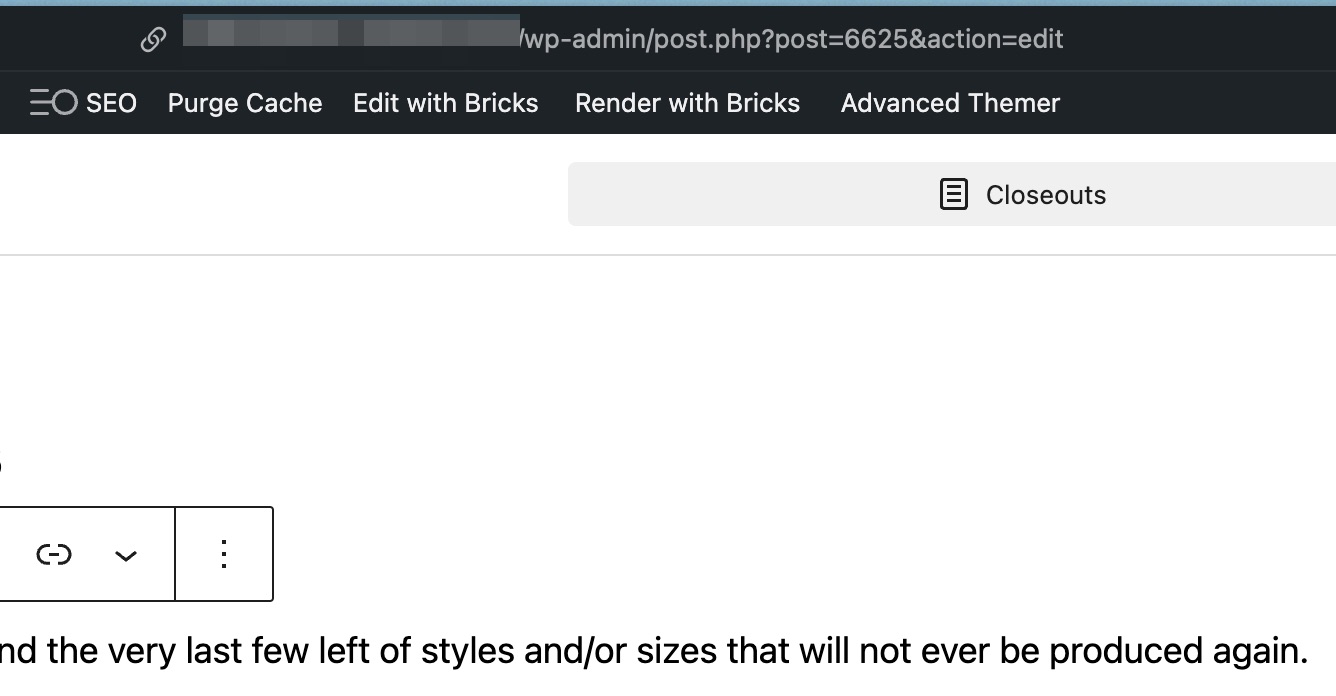Click the words "produced again" in paragraph
1336x696 pixels.
[x=1179, y=652]
